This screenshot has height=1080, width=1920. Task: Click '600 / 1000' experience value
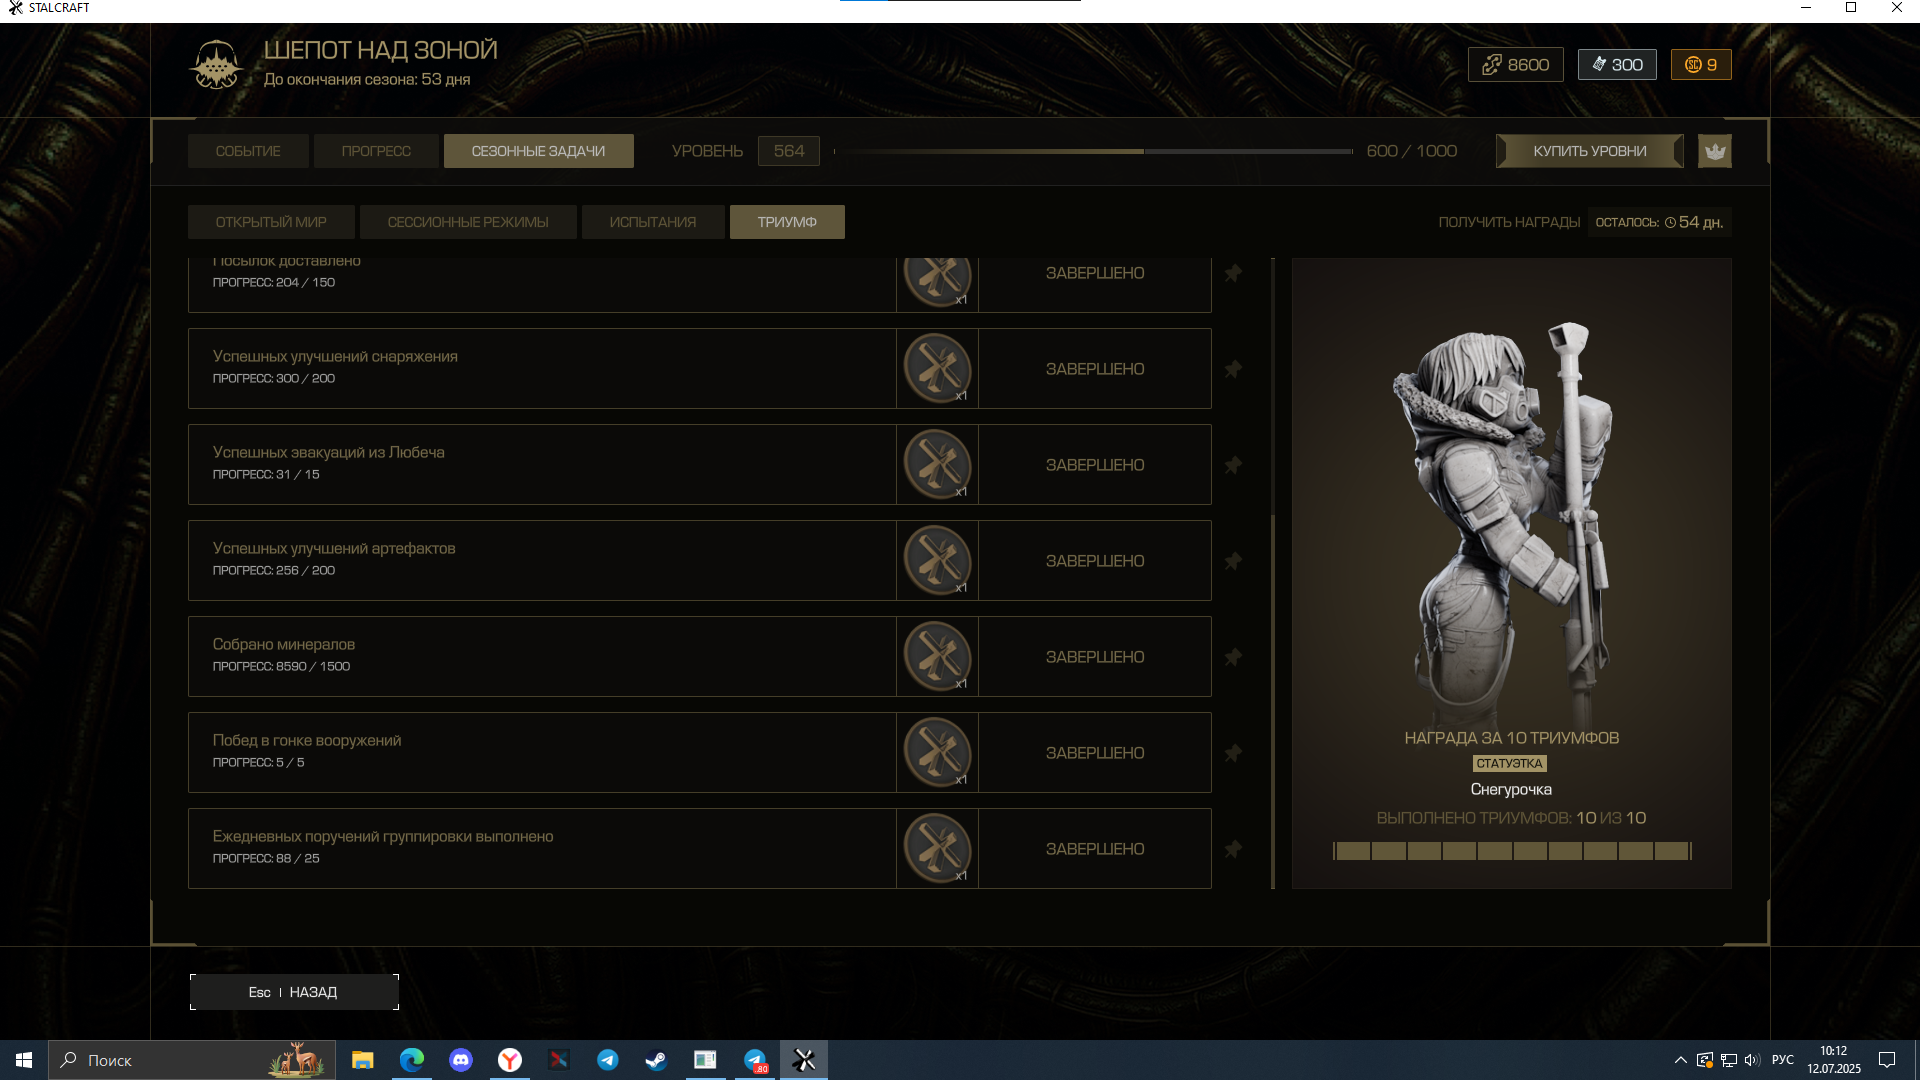[x=1412, y=151]
